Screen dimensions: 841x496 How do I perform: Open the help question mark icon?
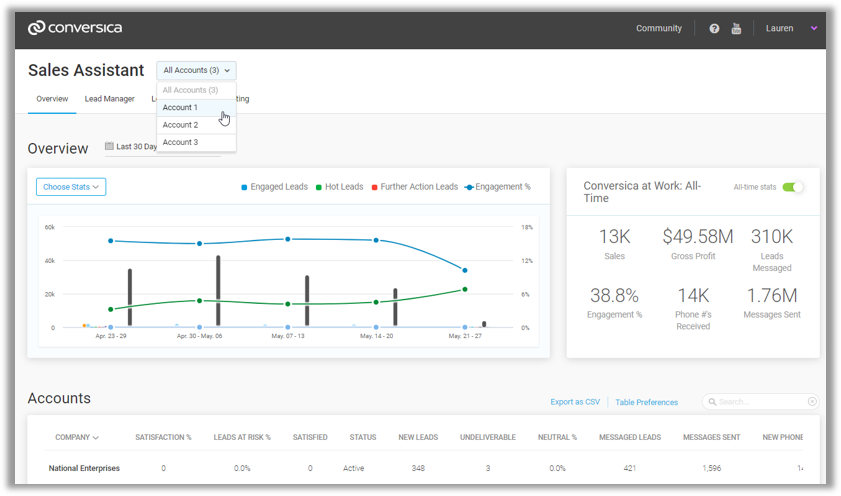click(714, 28)
